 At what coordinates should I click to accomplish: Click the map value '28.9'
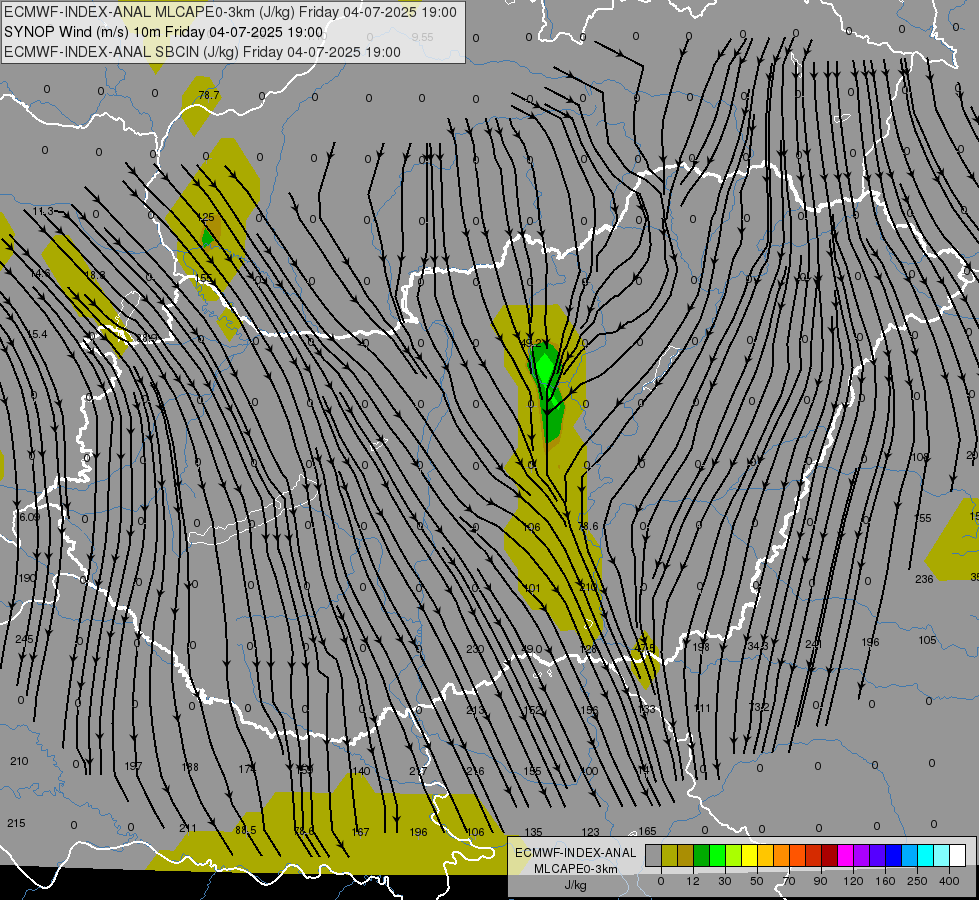pyautogui.click(x=147, y=338)
